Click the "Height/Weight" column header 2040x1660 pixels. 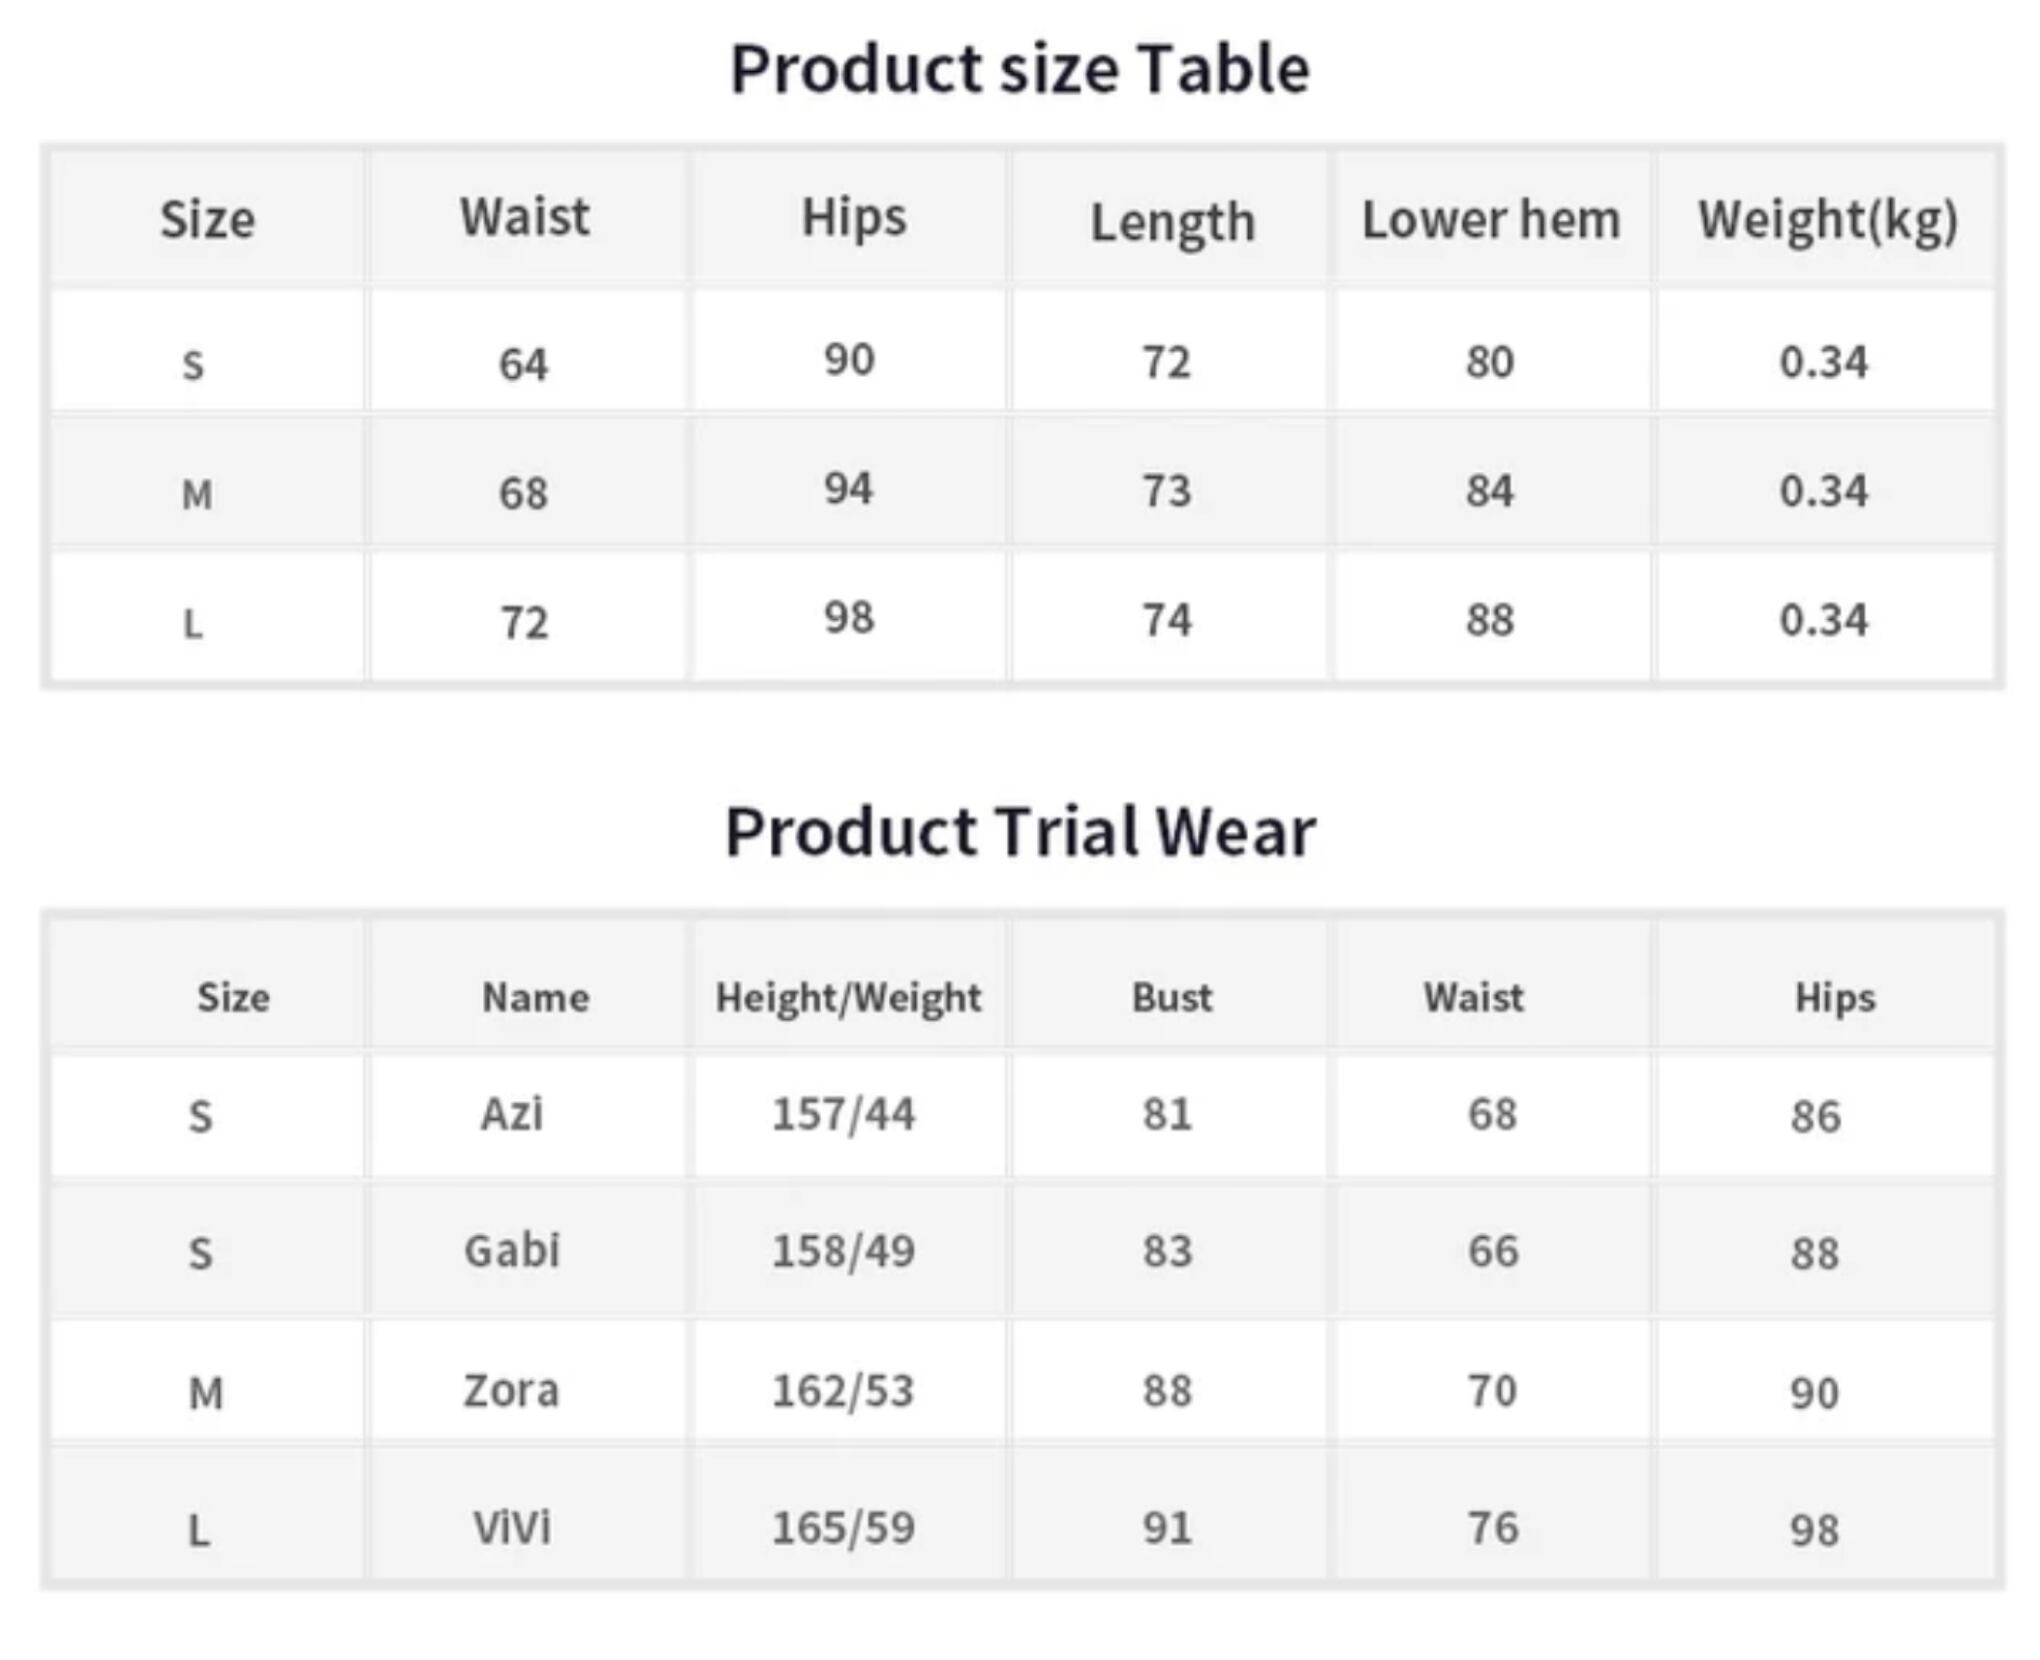[x=848, y=997]
